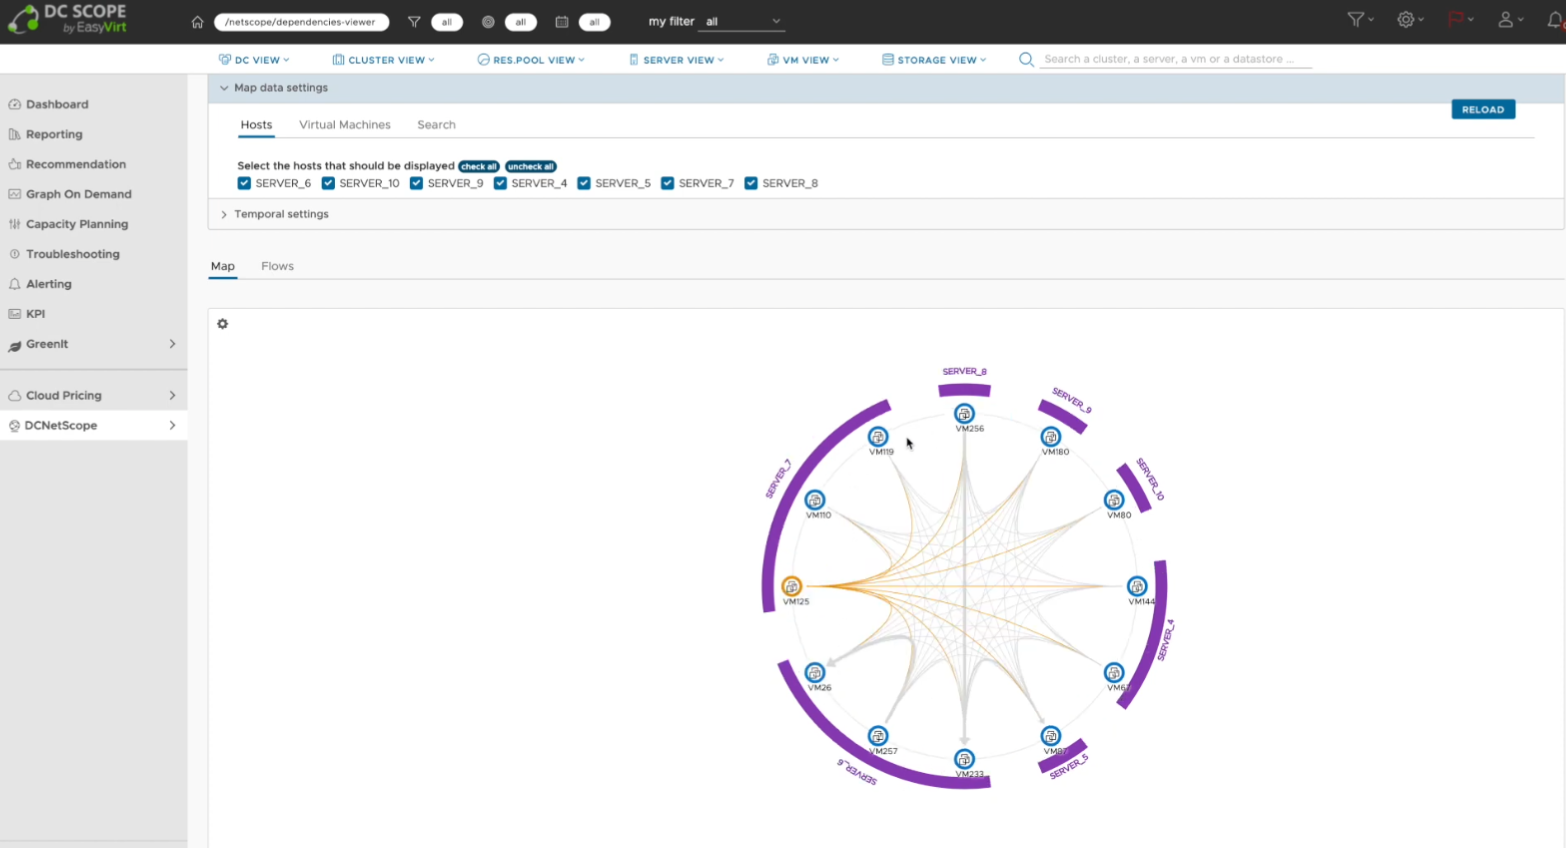Screen dimensions: 1566x848
Task: Click the cluster search input field
Action: tap(1175, 60)
